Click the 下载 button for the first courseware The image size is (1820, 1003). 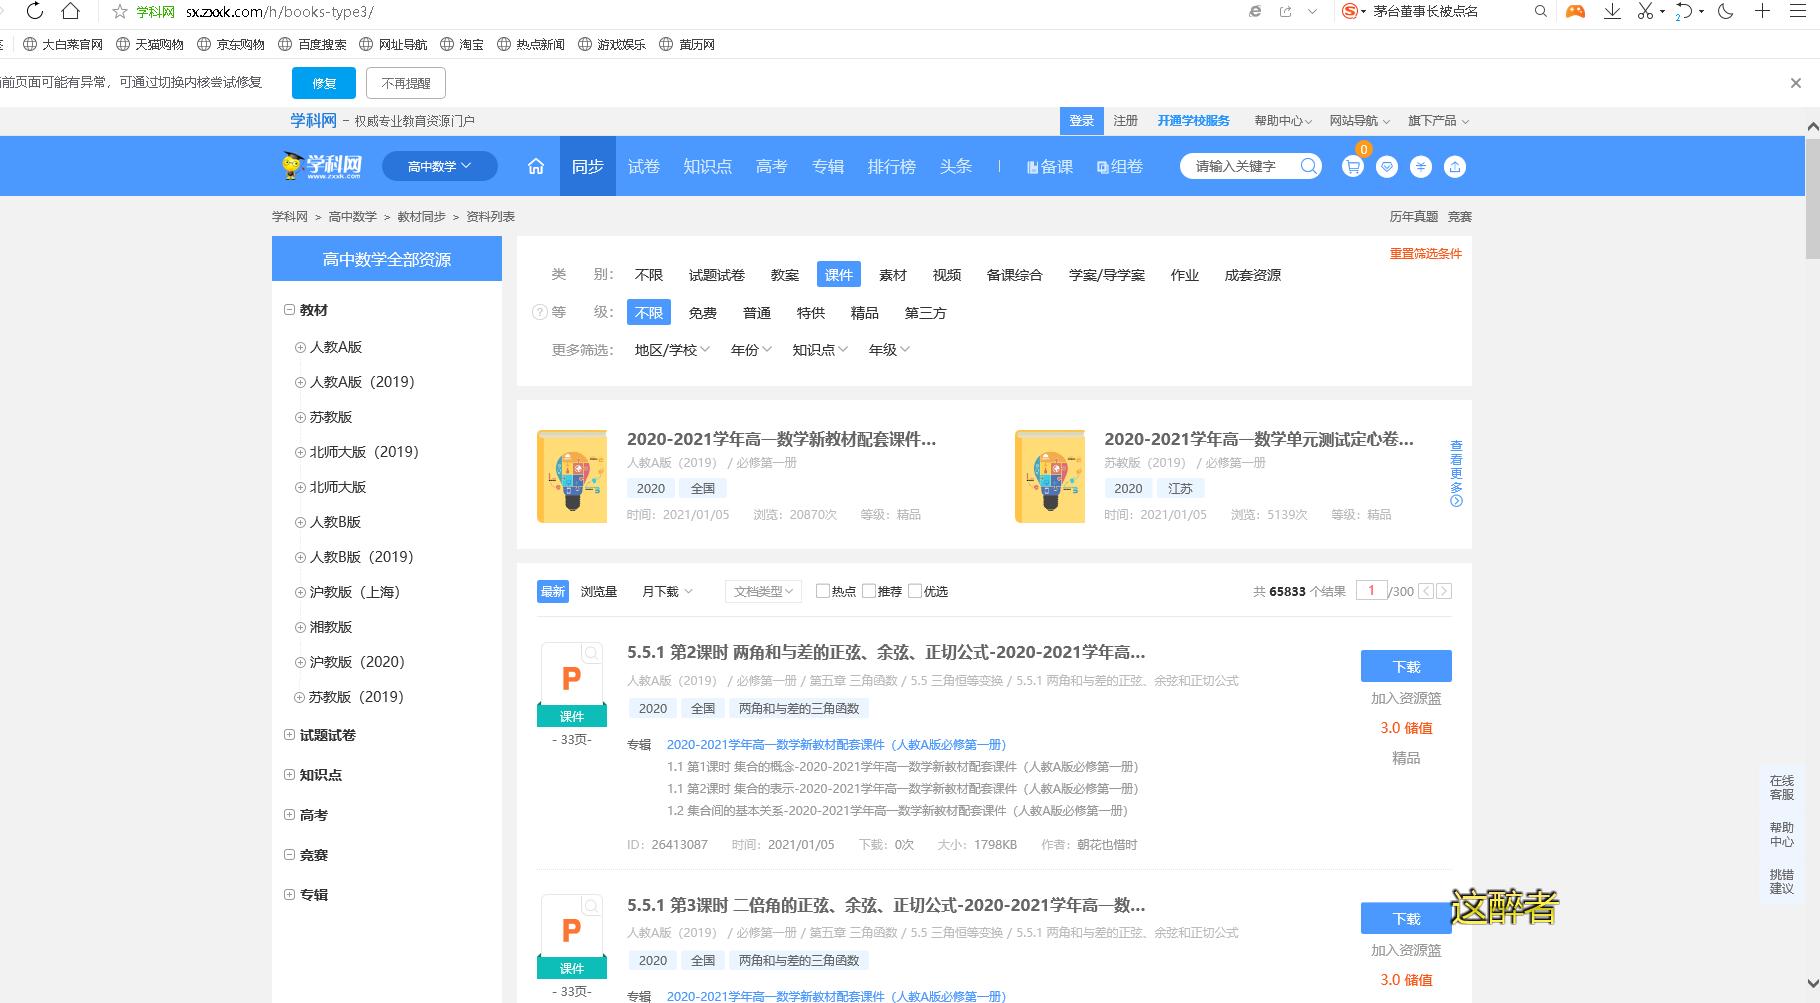1405,666
